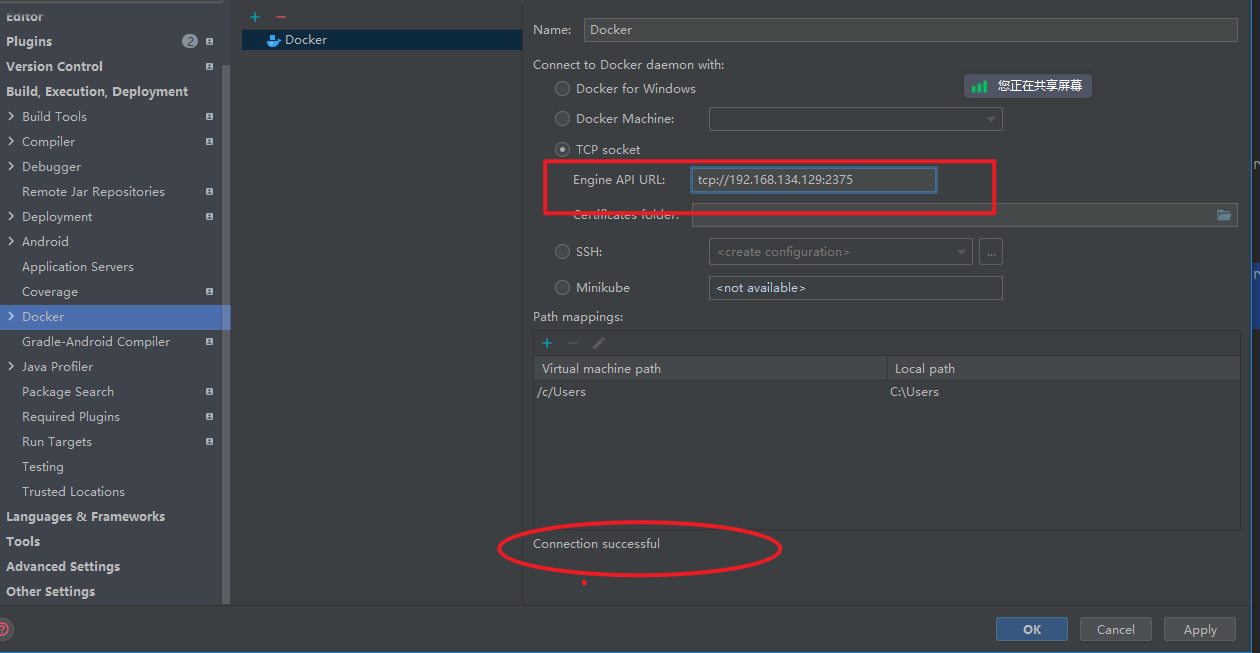Open the Plugins settings category
The image size is (1260, 653).
[x=29, y=41]
